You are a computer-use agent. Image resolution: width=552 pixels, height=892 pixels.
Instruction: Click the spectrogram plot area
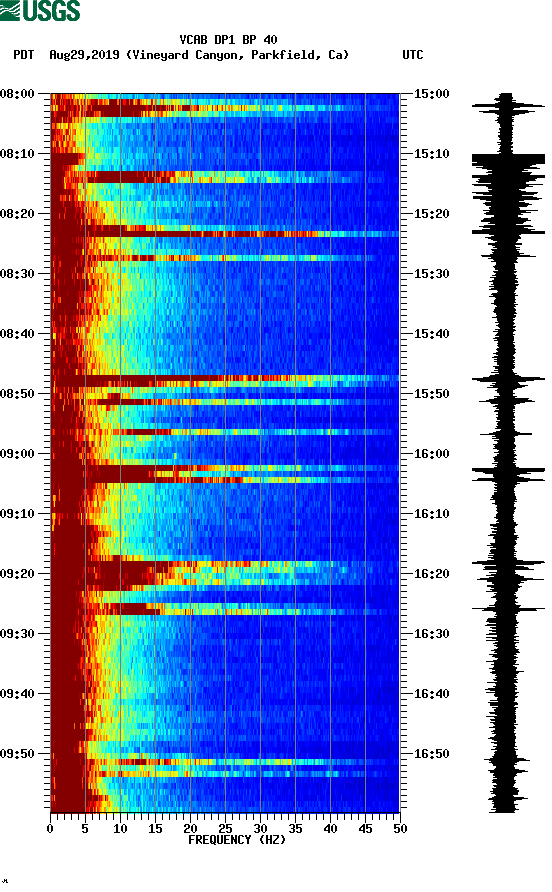[225, 453]
